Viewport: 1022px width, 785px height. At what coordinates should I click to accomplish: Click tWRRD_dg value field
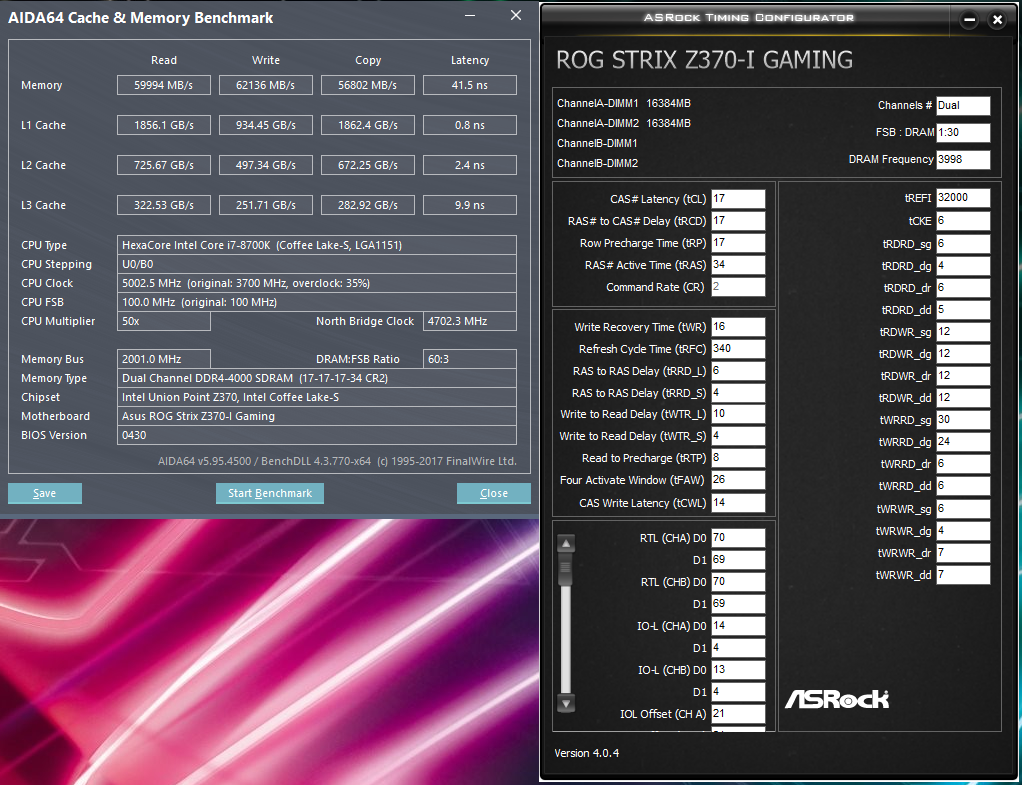point(963,442)
